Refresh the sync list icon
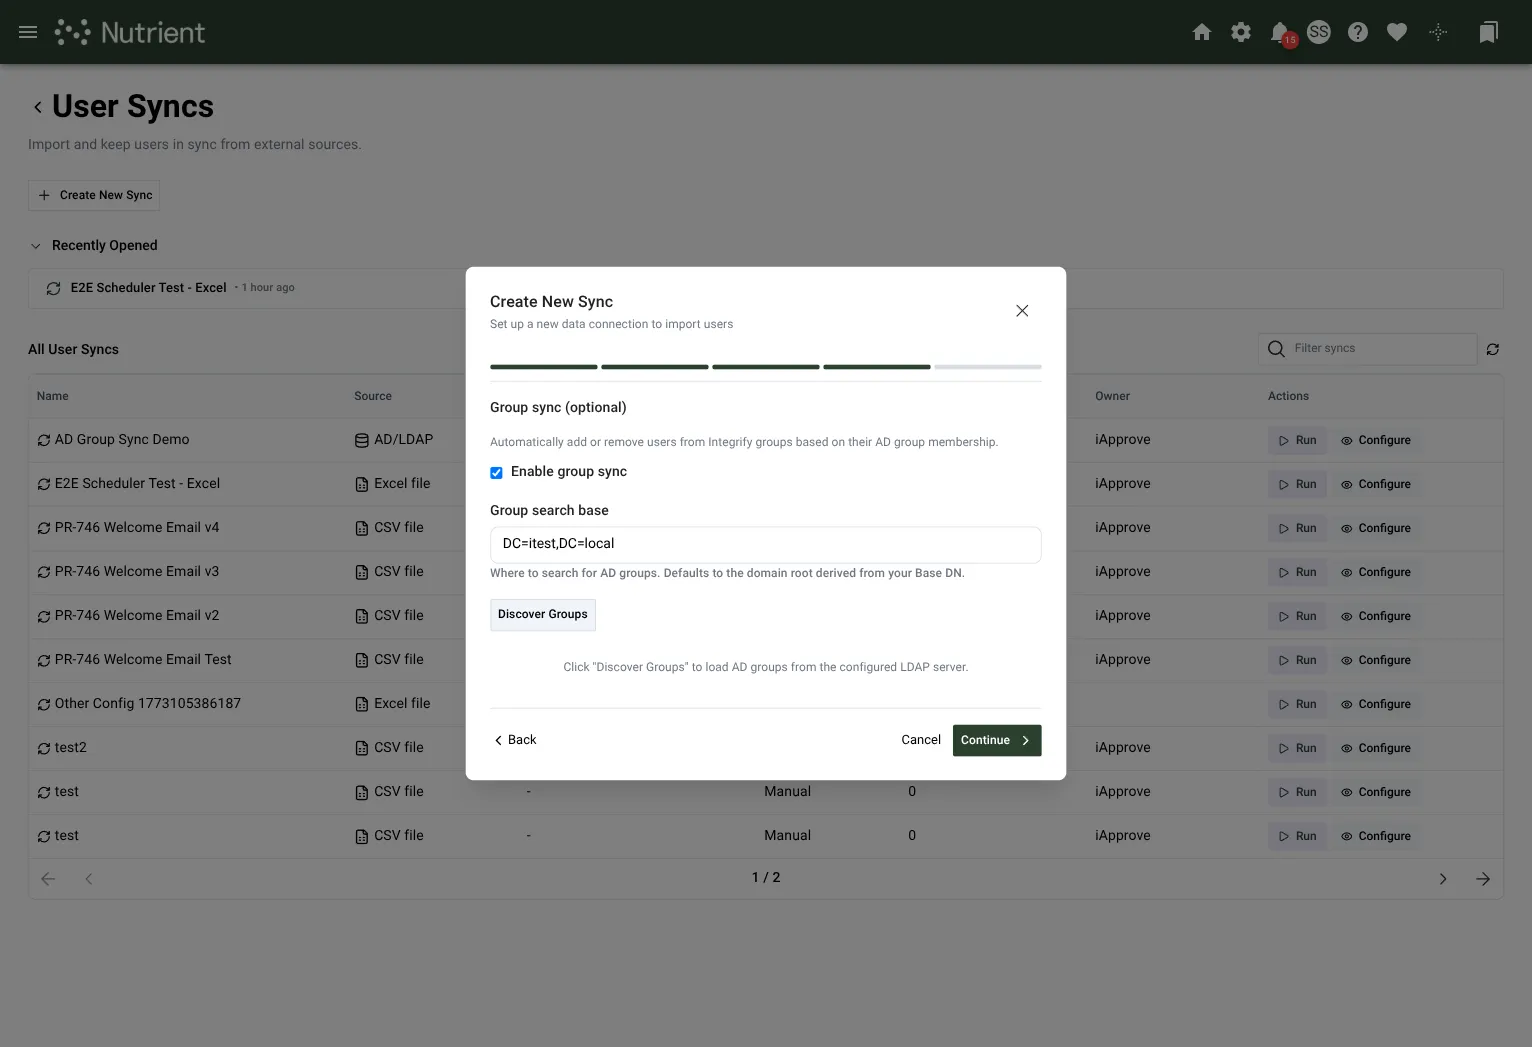1532x1047 pixels. tap(1493, 349)
